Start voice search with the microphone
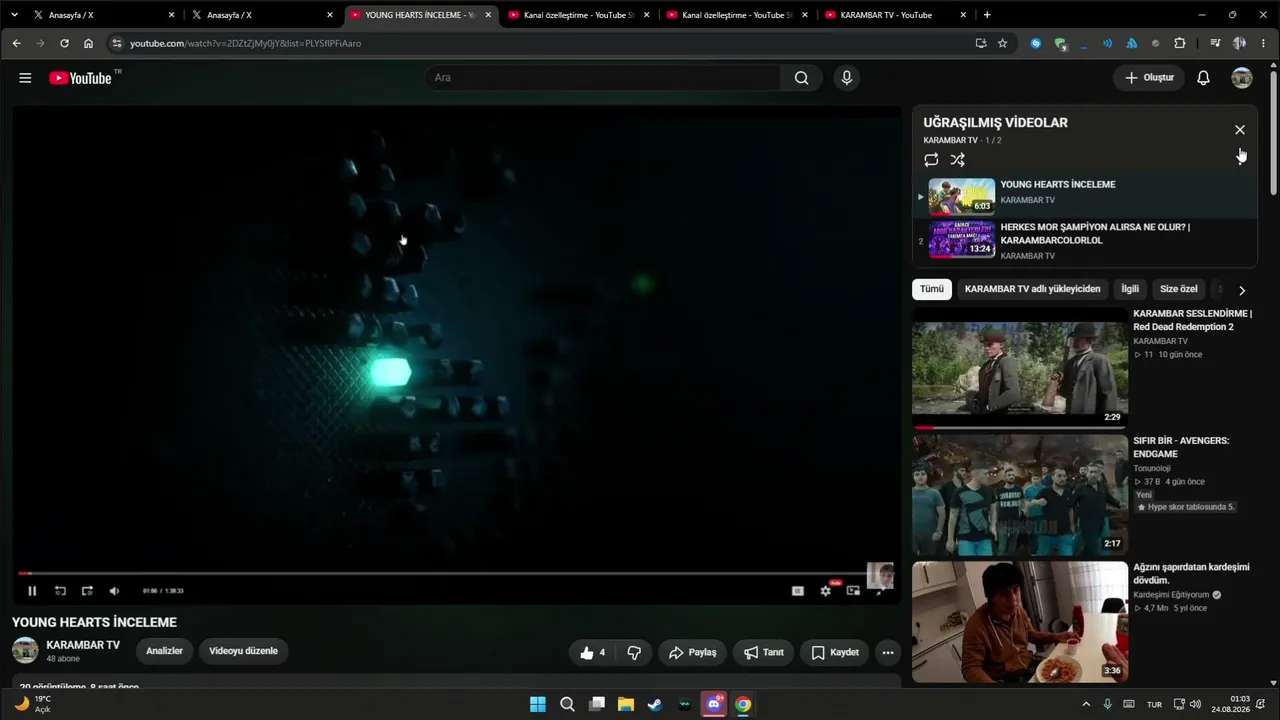 [x=847, y=78]
